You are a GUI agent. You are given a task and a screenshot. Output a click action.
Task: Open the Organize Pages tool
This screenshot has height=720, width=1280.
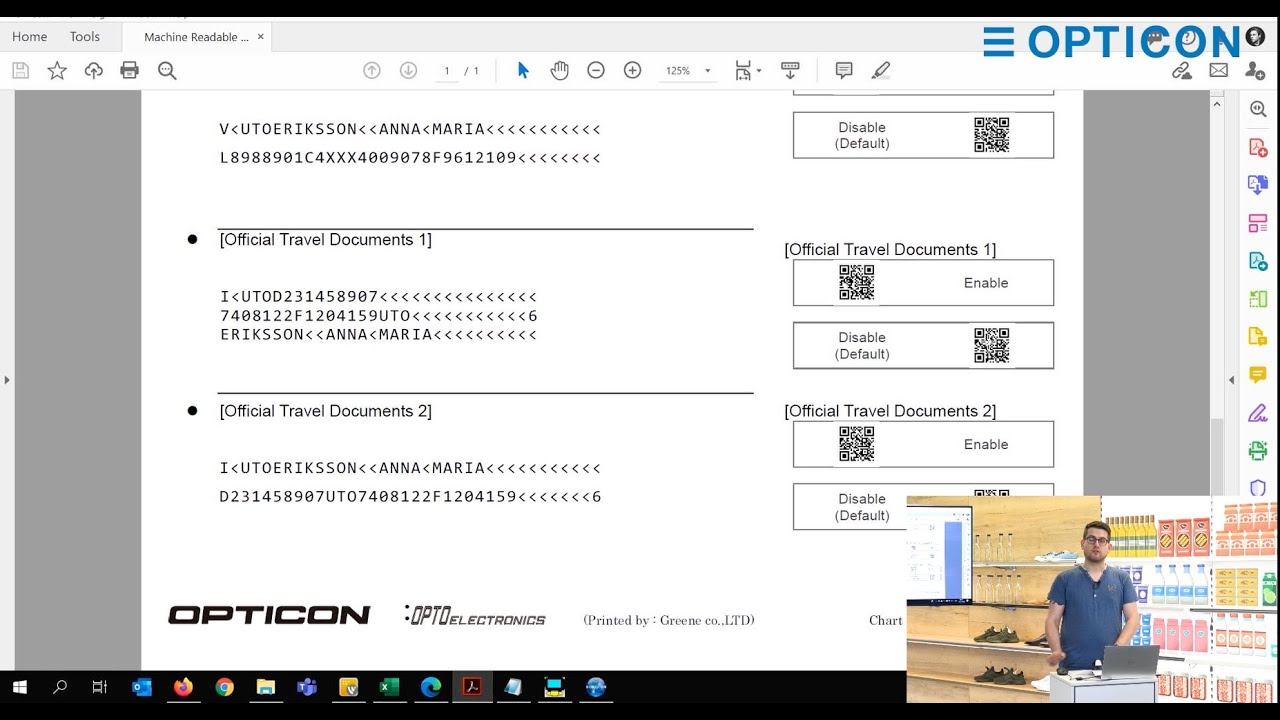tap(1258, 223)
